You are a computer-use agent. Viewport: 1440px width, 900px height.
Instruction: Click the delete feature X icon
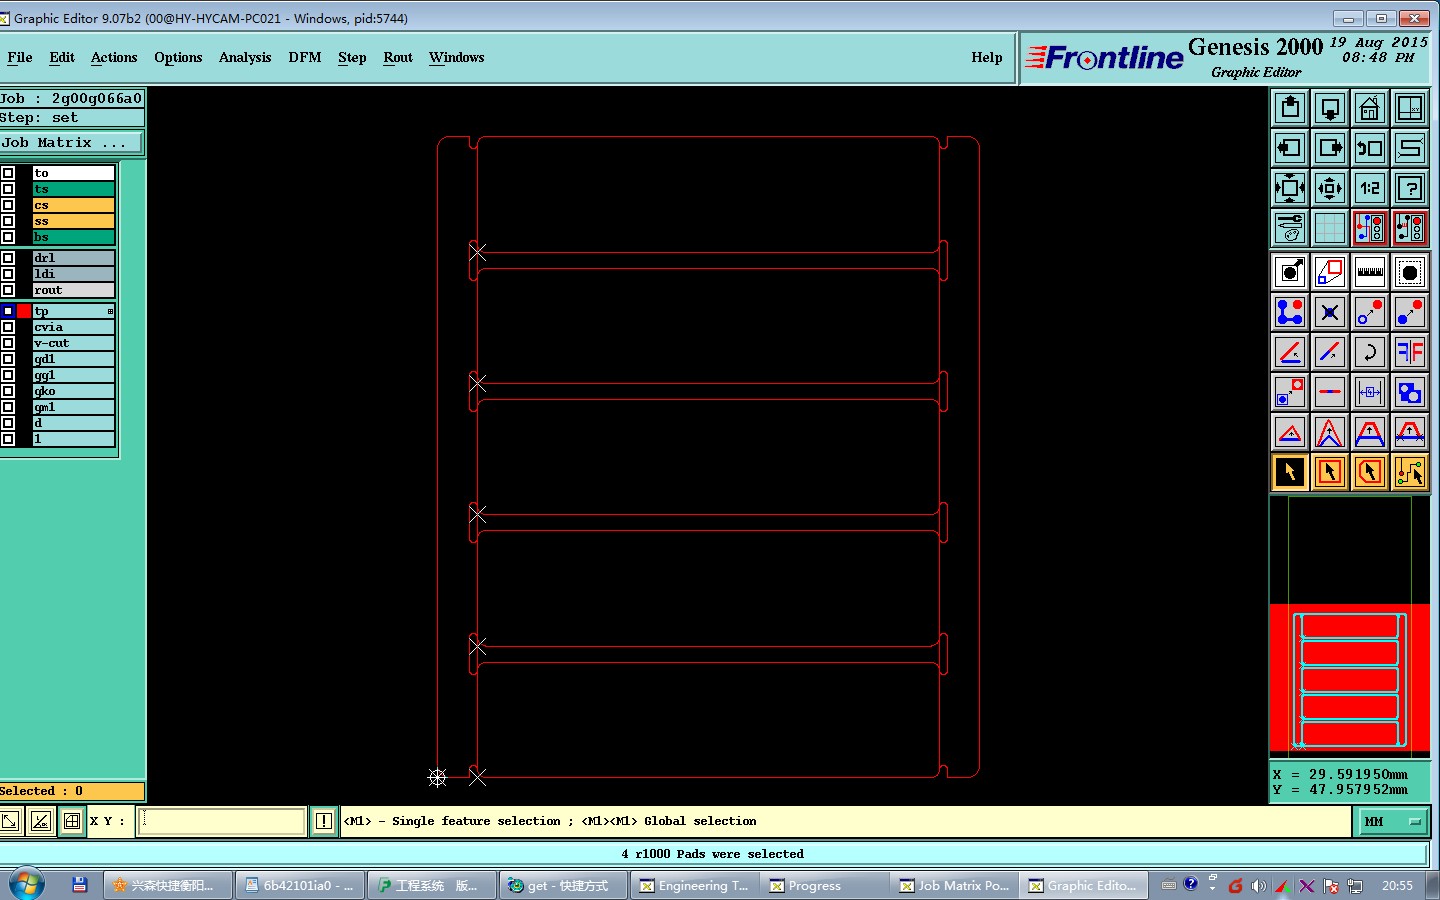coord(1330,312)
